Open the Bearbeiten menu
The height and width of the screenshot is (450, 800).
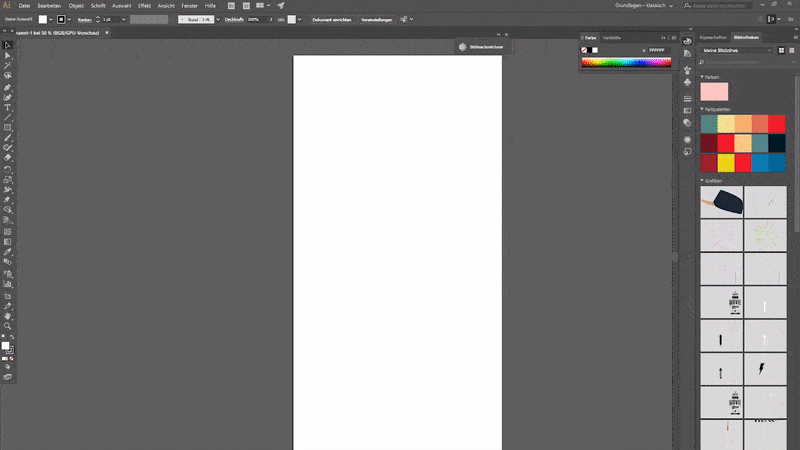pos(49,6)
